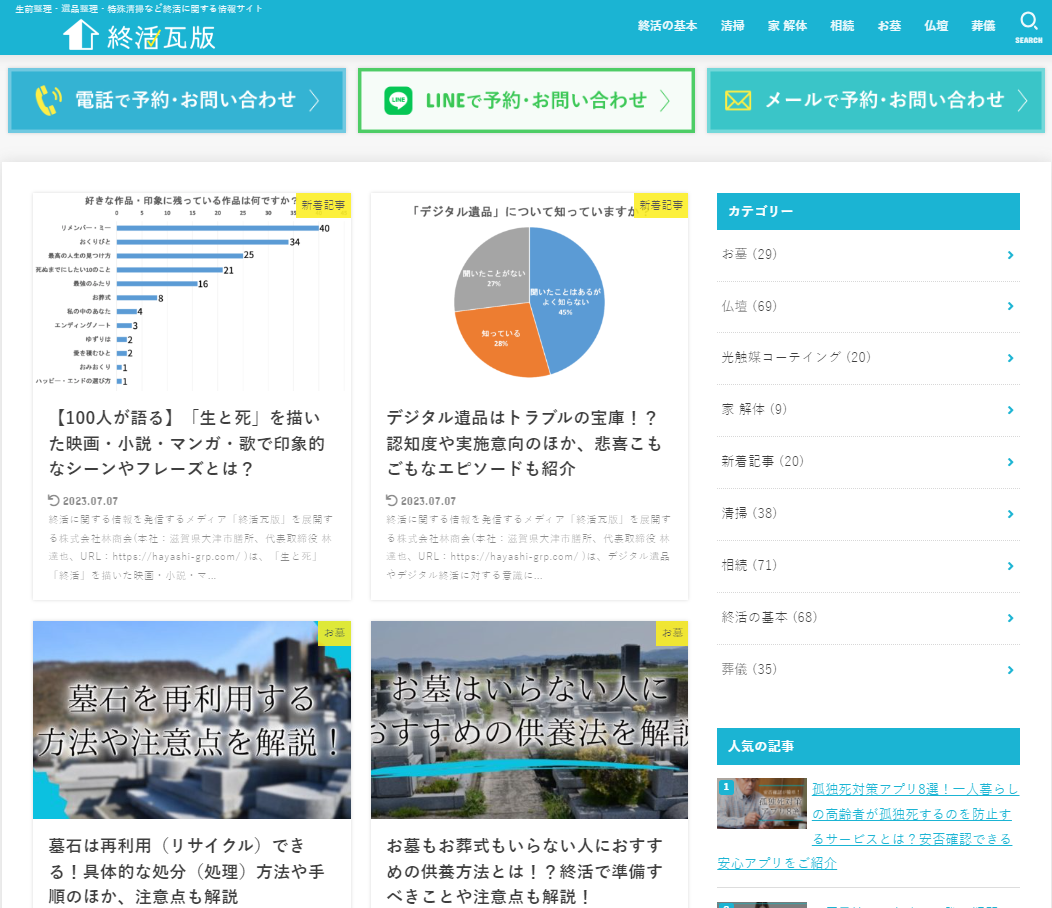The width and height of the screenshot is (1052, 908).
Task: Open the お墓はいらない人に article image
Action: pyautogui.click(x=529, y=719)
